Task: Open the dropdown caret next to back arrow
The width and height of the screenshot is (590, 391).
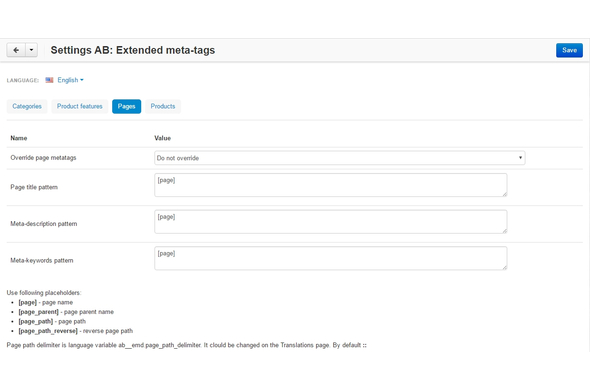Action: click(32, 50)
